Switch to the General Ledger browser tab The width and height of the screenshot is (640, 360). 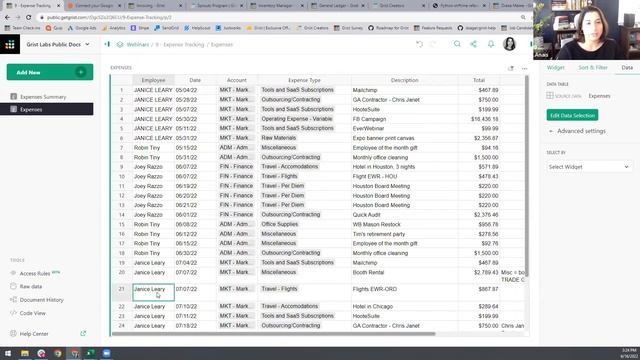pos(338,6)
